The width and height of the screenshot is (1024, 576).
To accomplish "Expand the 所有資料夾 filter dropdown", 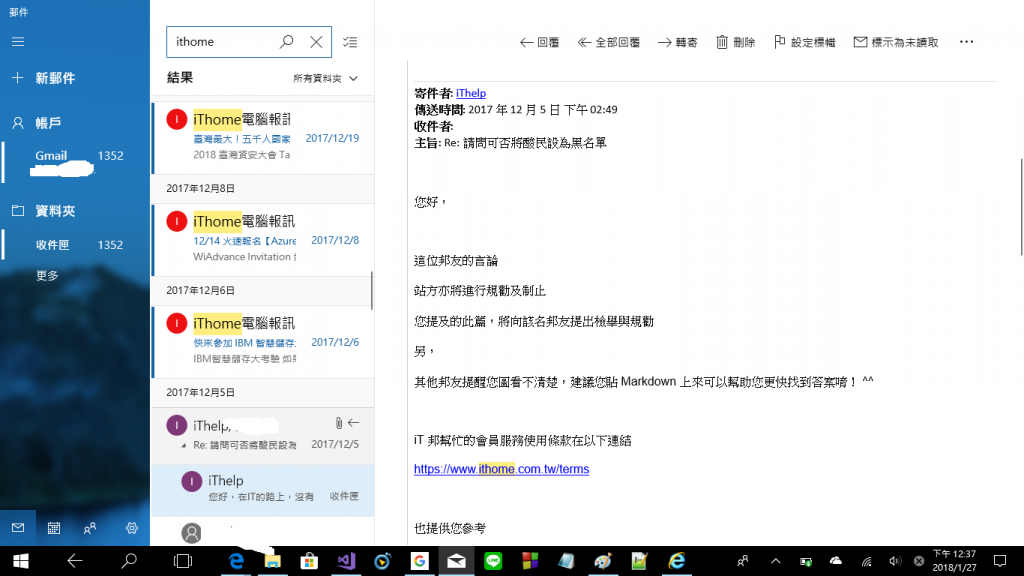I will 325,78.
